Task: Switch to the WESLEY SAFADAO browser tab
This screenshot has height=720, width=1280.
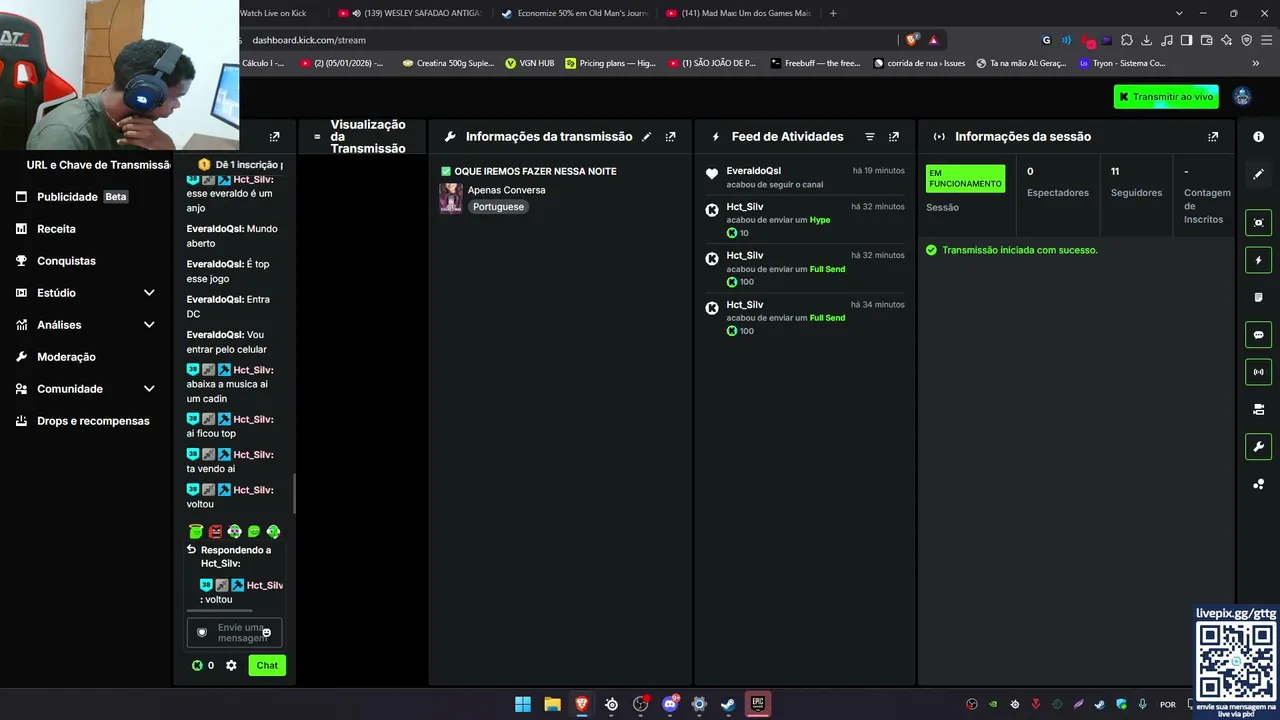Action: [x=410, y=13]
